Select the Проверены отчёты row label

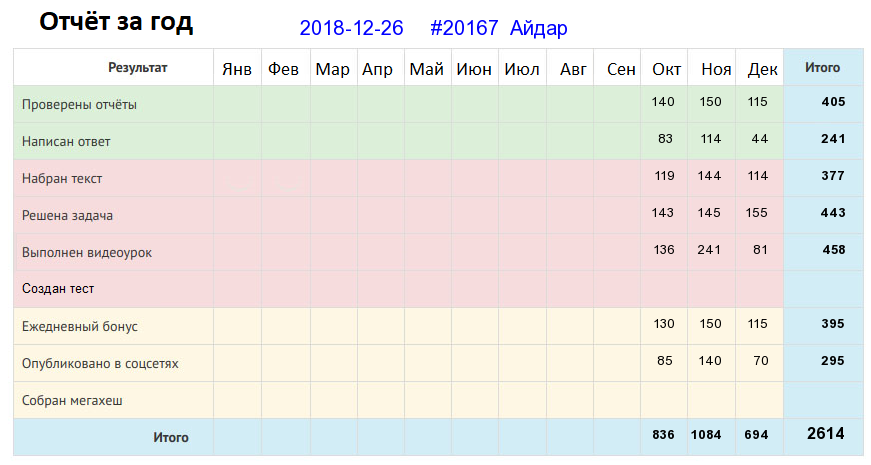pos(79,104)
